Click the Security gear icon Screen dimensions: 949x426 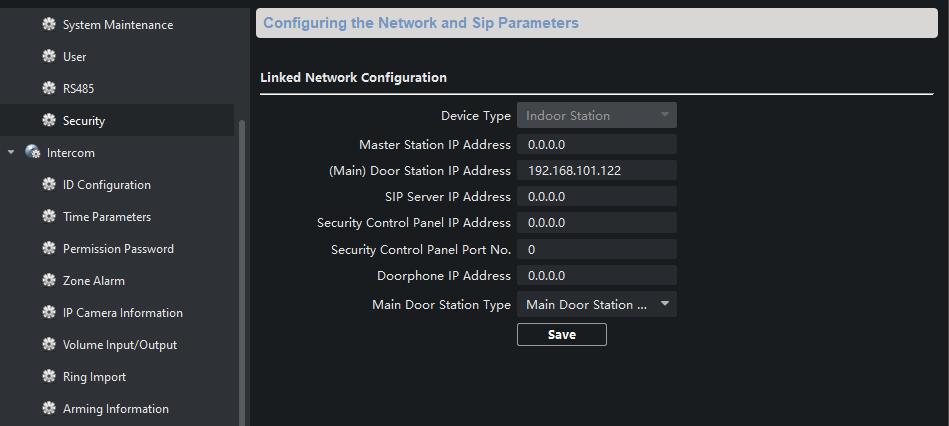pos(48,120)
